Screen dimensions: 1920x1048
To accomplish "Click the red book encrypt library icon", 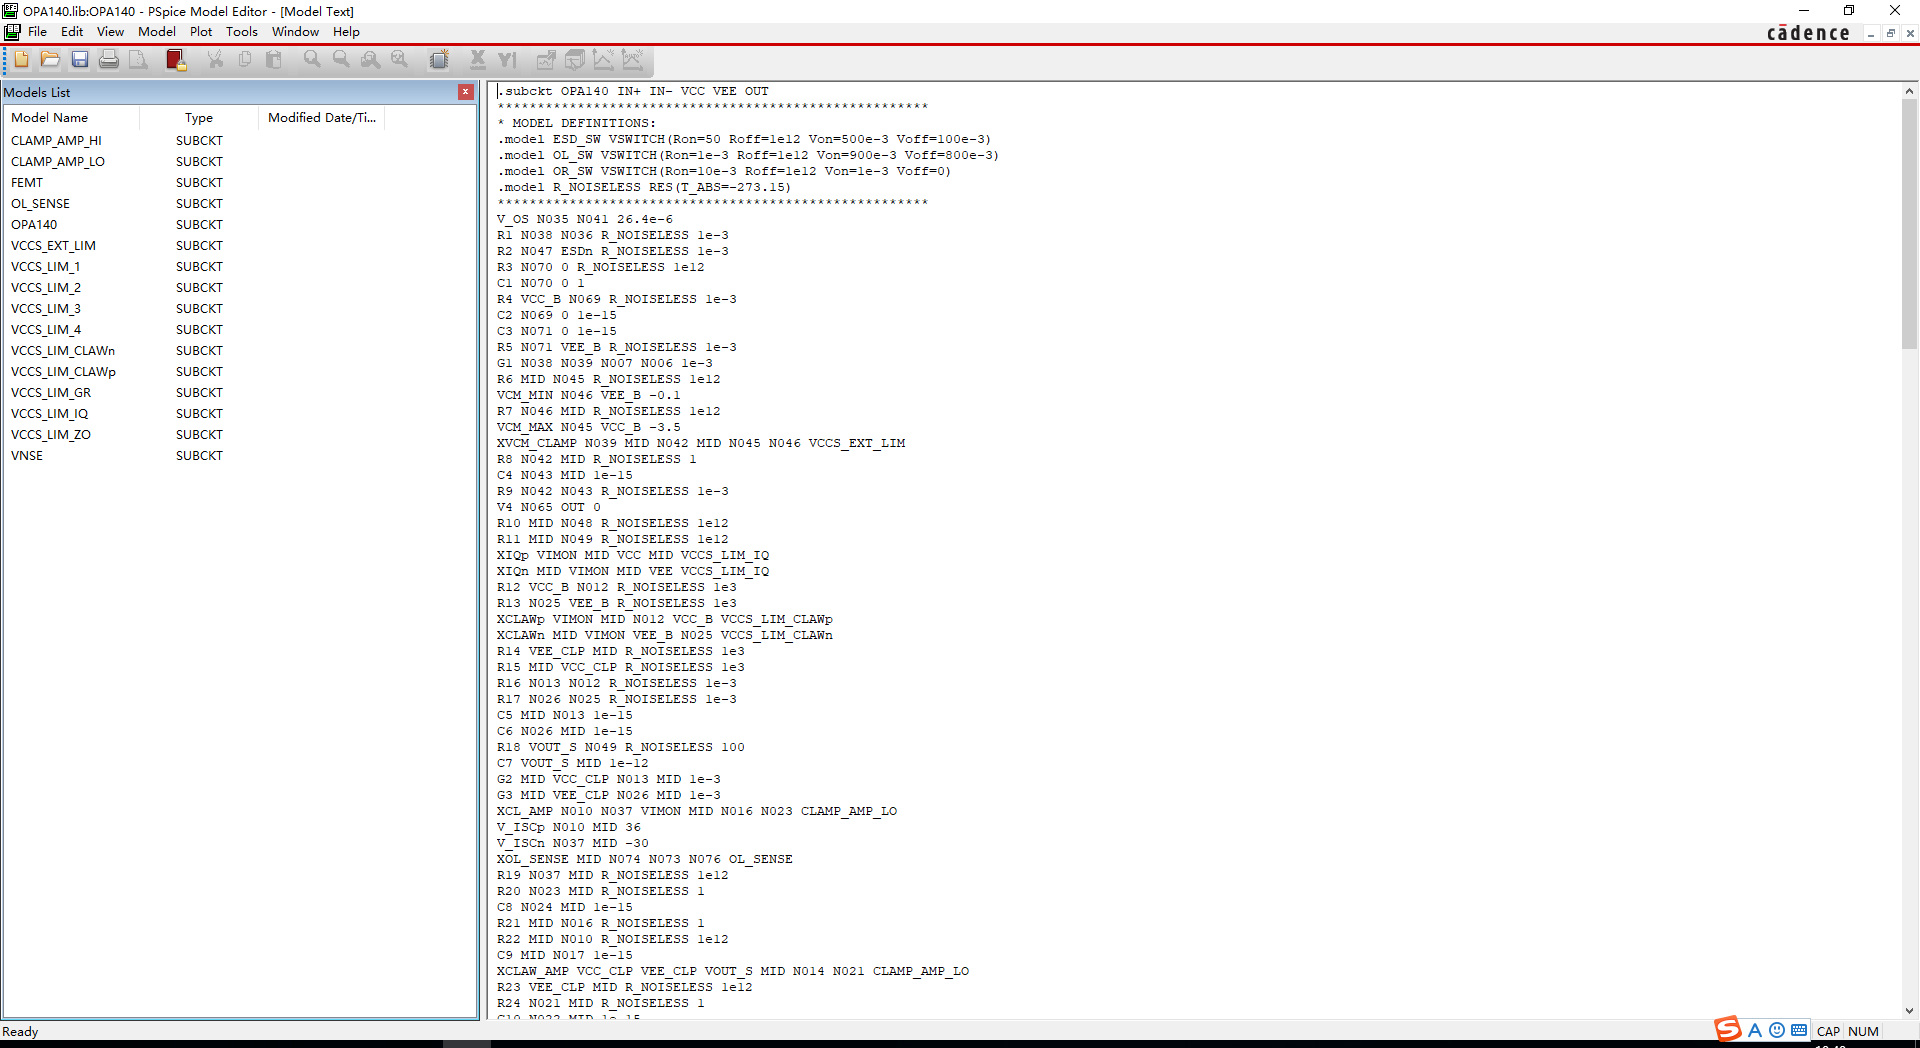I will point(176,60).
